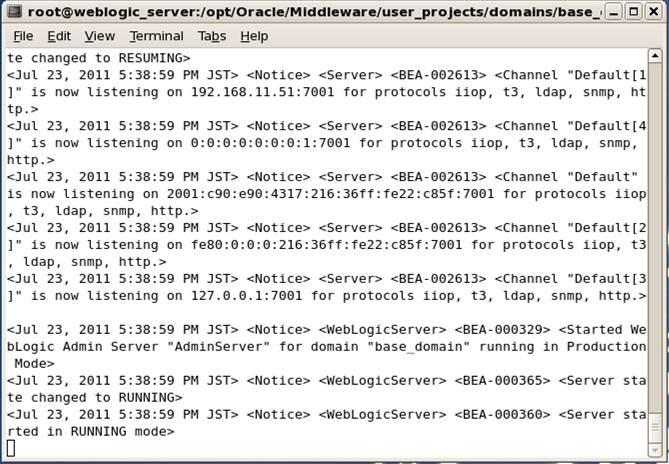
Task: Click the vertical scrollbar thumb
Action: pyautogui.click(x=654, y=426)
